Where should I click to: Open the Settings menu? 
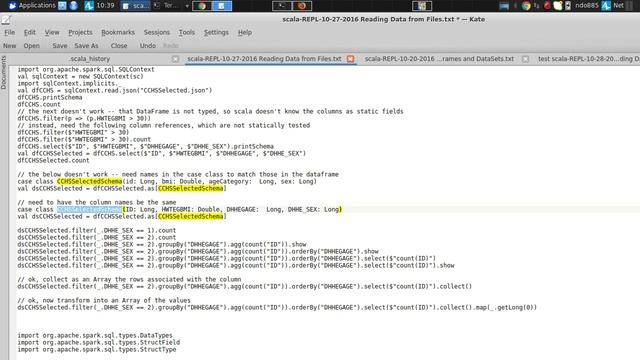216,32
